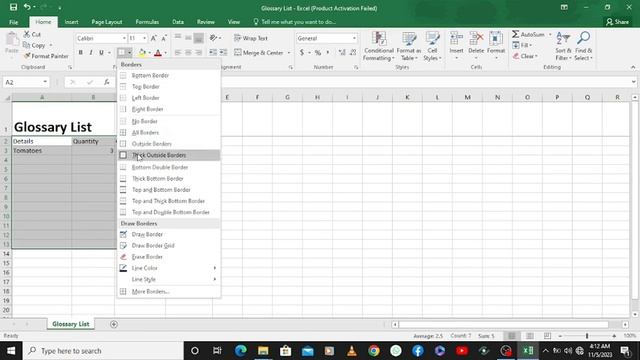The height and width of the screenshot is (360, 640).
Task: Apply Percent Style
Action: (x=318, y=52)
